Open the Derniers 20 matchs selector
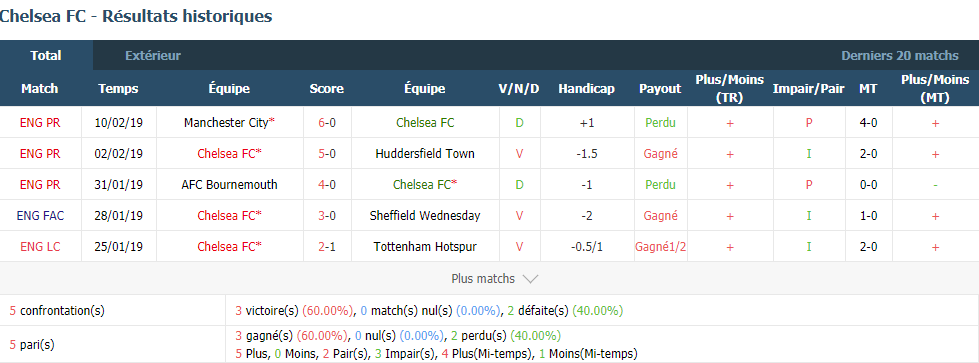This screenshot has height=363, width=979. pos(900,56)
